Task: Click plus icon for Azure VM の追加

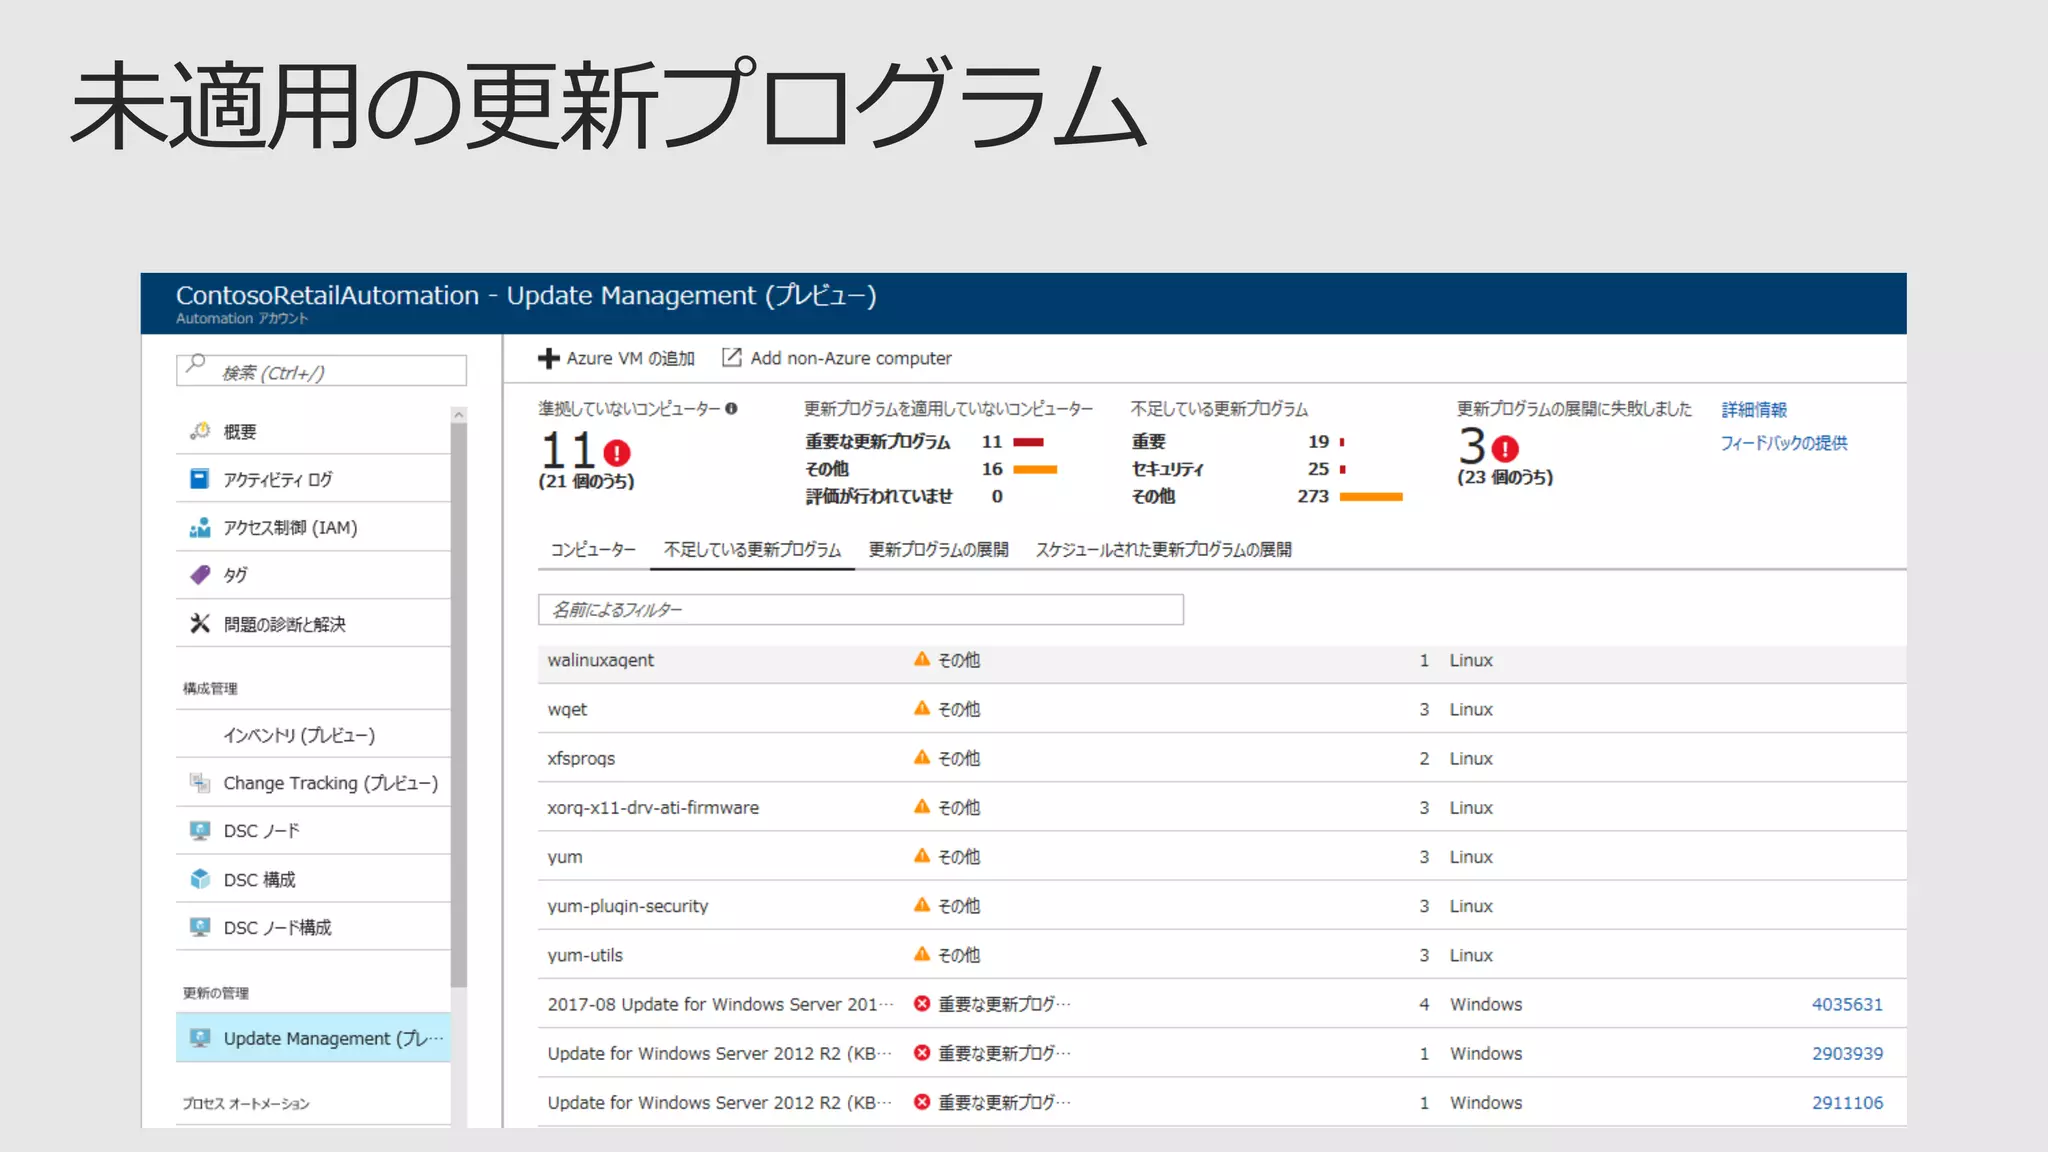Action: 548,358
